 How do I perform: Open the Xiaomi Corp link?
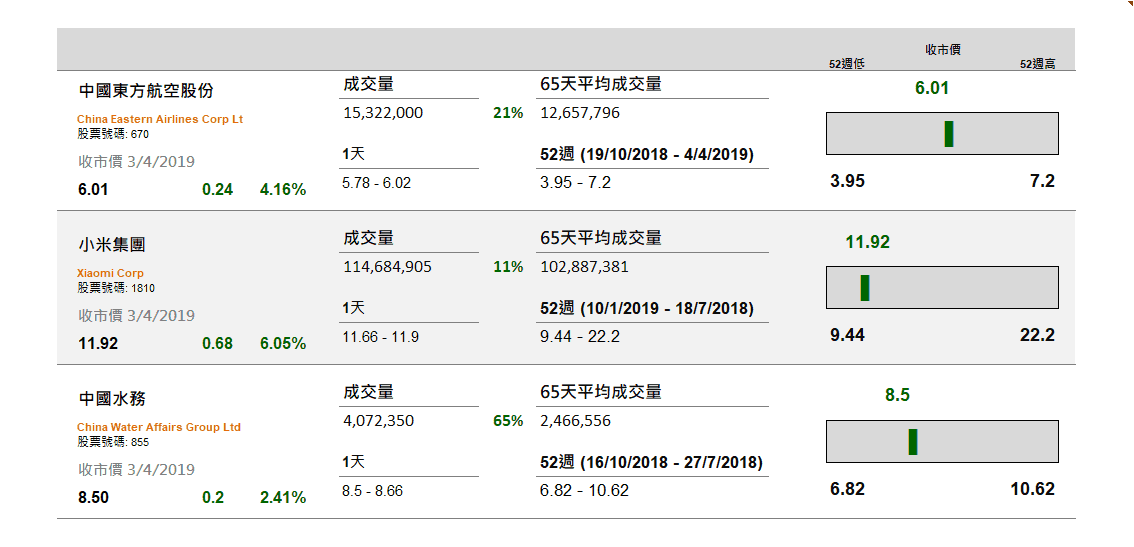(x=110, y=273)
